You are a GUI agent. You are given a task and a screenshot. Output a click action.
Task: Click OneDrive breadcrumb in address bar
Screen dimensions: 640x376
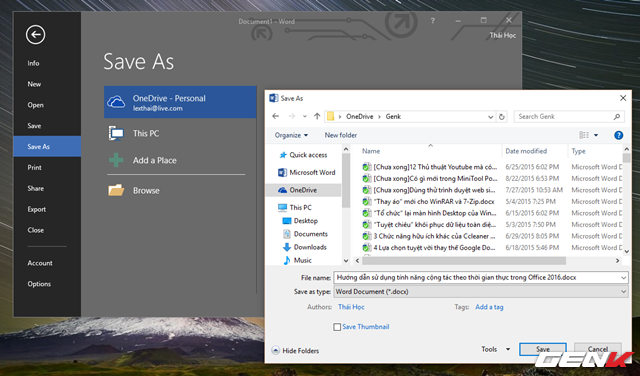[360, 116]
